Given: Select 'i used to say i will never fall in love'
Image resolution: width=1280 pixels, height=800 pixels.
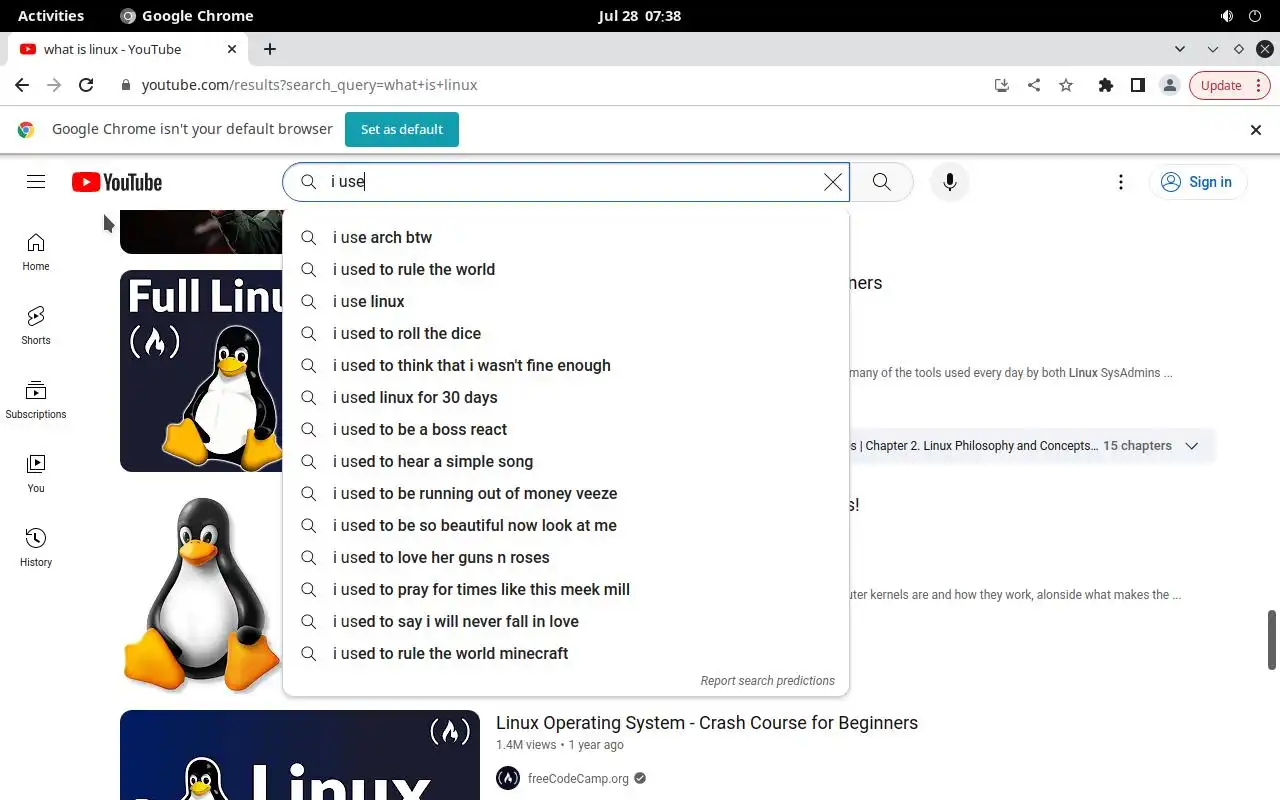Looking at the screenshot, I should tap(566, 621).
